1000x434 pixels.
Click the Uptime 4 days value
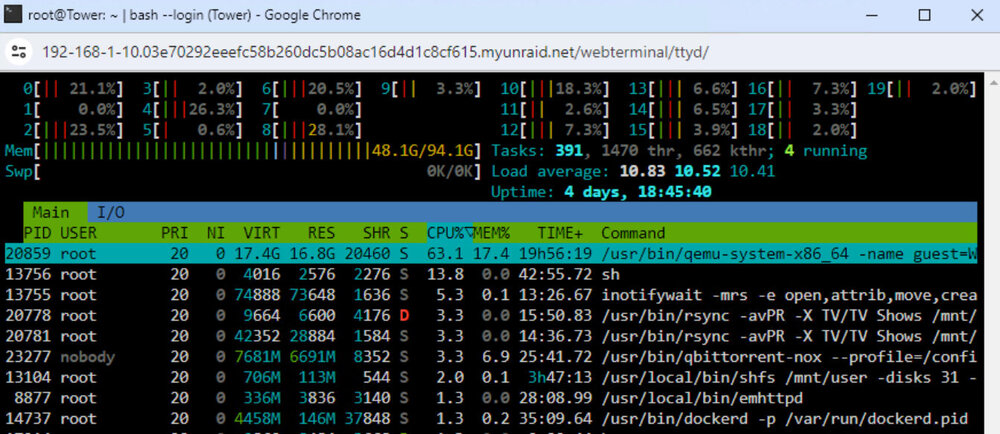[638, 192]
